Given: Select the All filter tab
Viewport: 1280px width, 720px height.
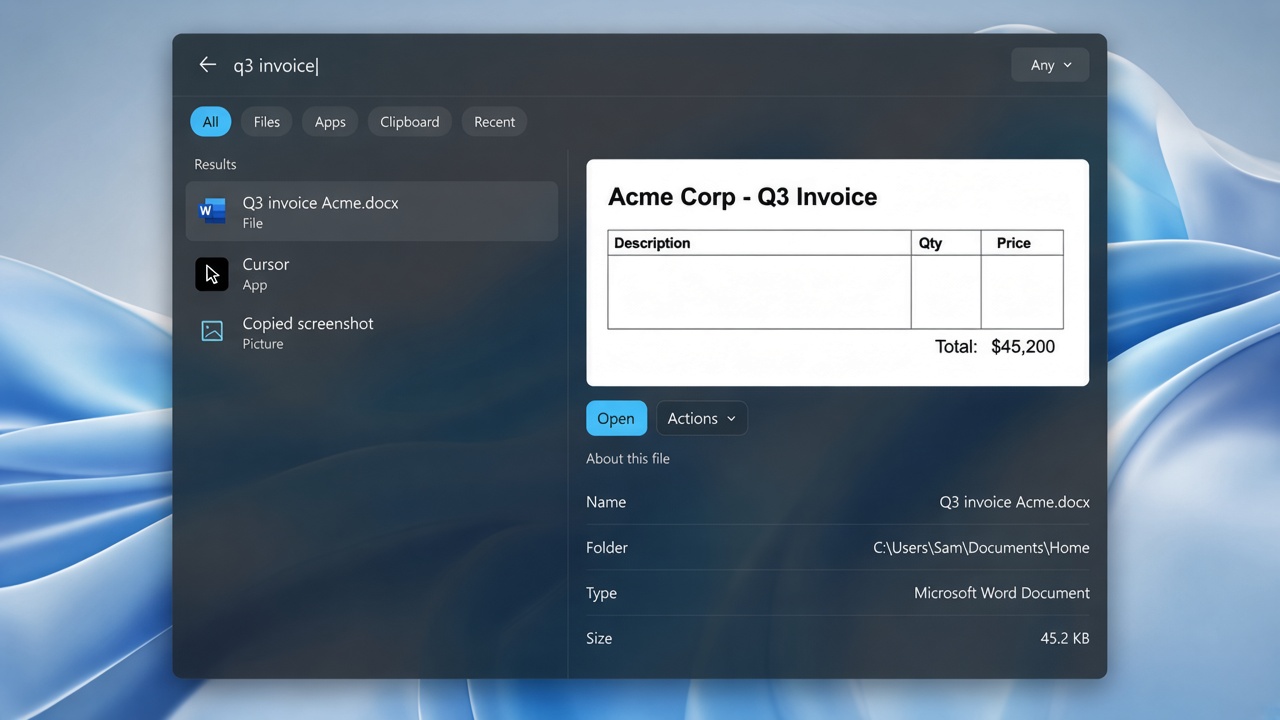Looking at the screenshot, I should pos(210,122).
